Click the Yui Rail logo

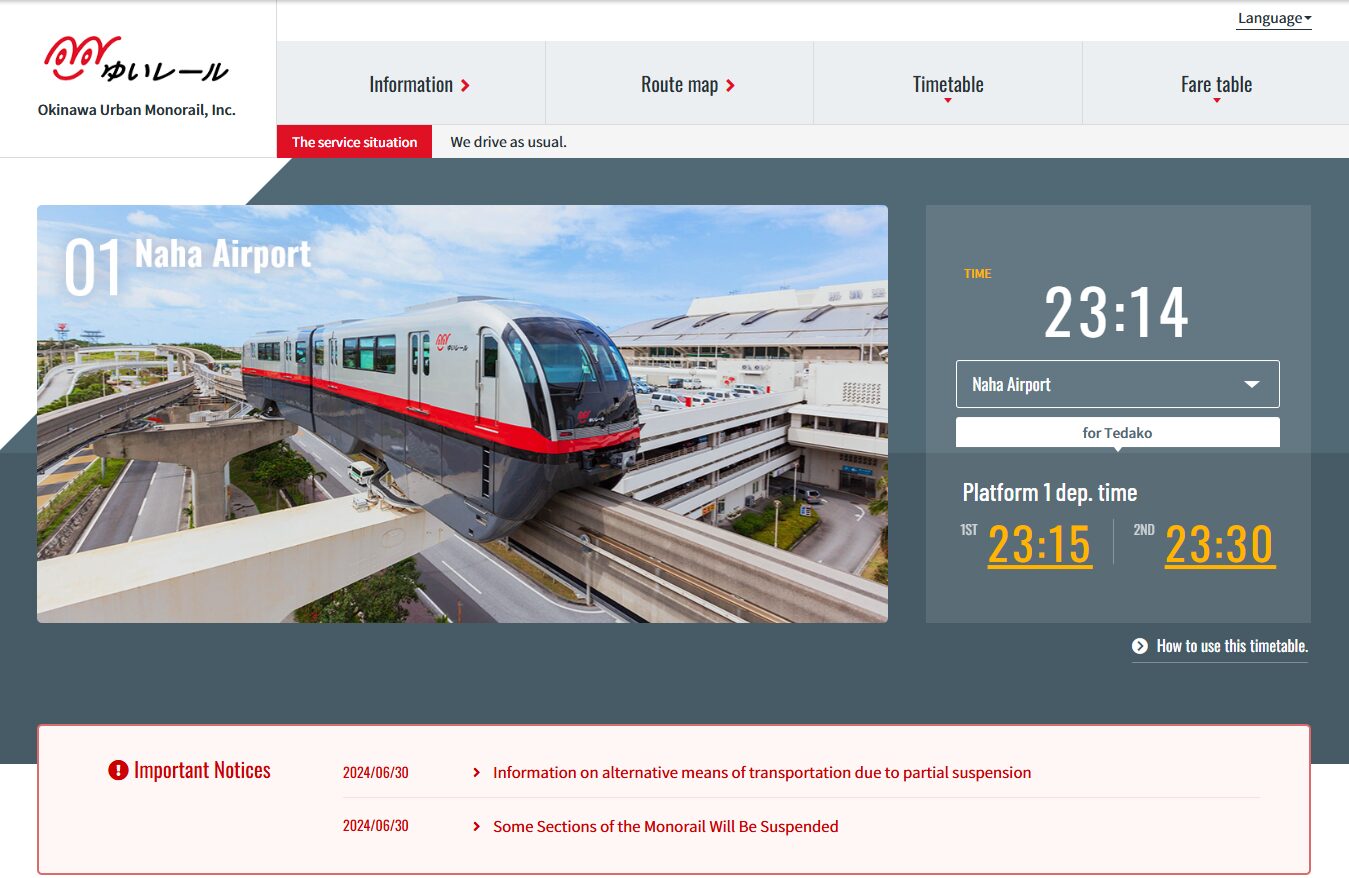click(136, 60)
